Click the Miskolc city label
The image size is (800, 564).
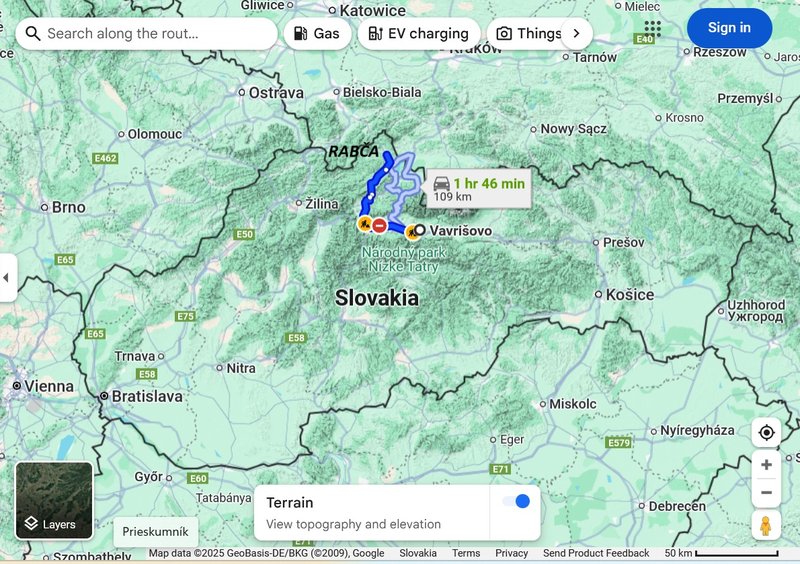coord(572,404)
